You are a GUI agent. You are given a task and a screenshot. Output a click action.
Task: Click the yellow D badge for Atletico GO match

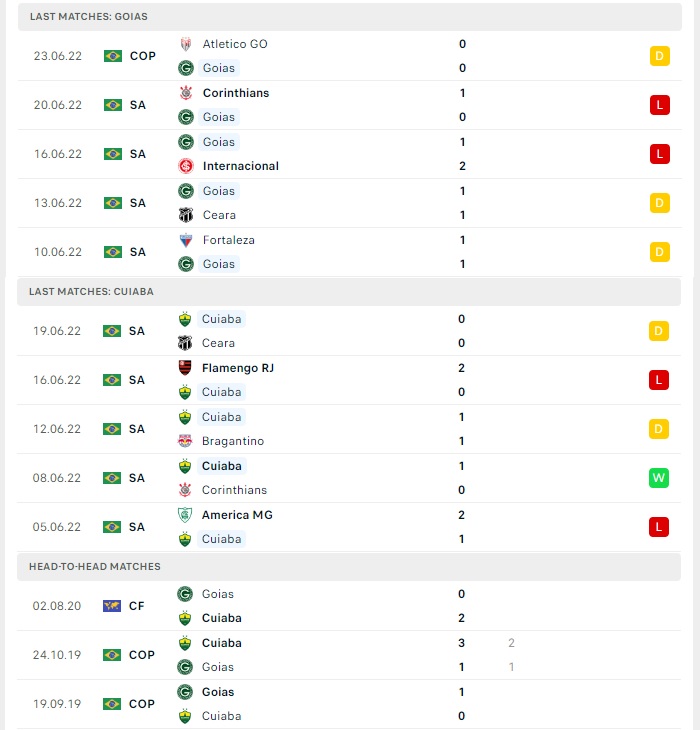[x=660, y=56]
